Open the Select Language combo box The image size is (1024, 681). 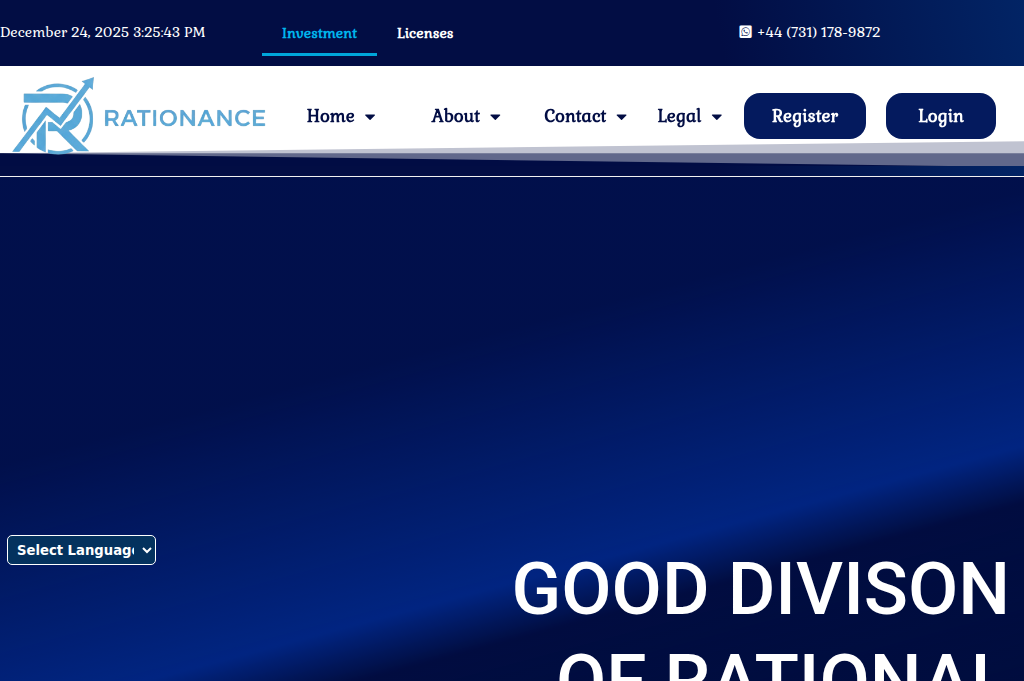point(81,550)
